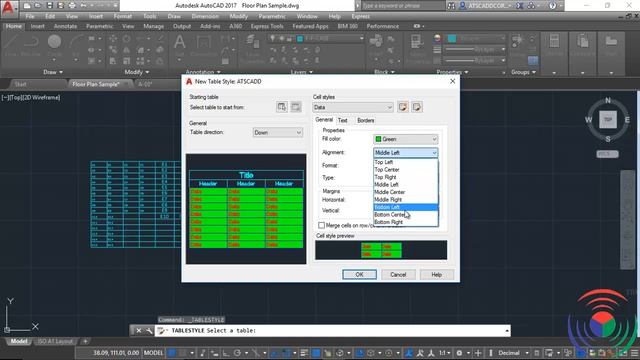
Task: Open the Cell styles Data dropdown
Action: [x=353, y=107]
